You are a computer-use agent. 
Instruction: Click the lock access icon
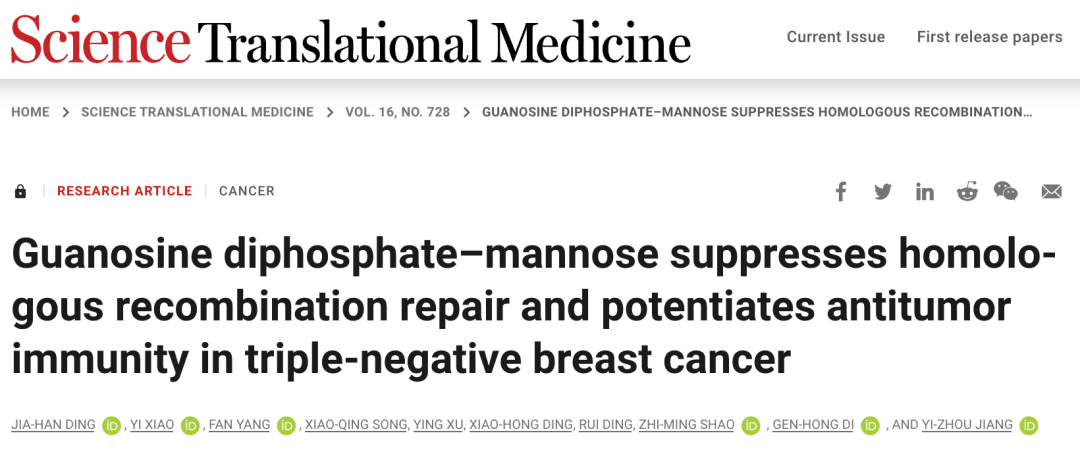[x=21, y=191]
